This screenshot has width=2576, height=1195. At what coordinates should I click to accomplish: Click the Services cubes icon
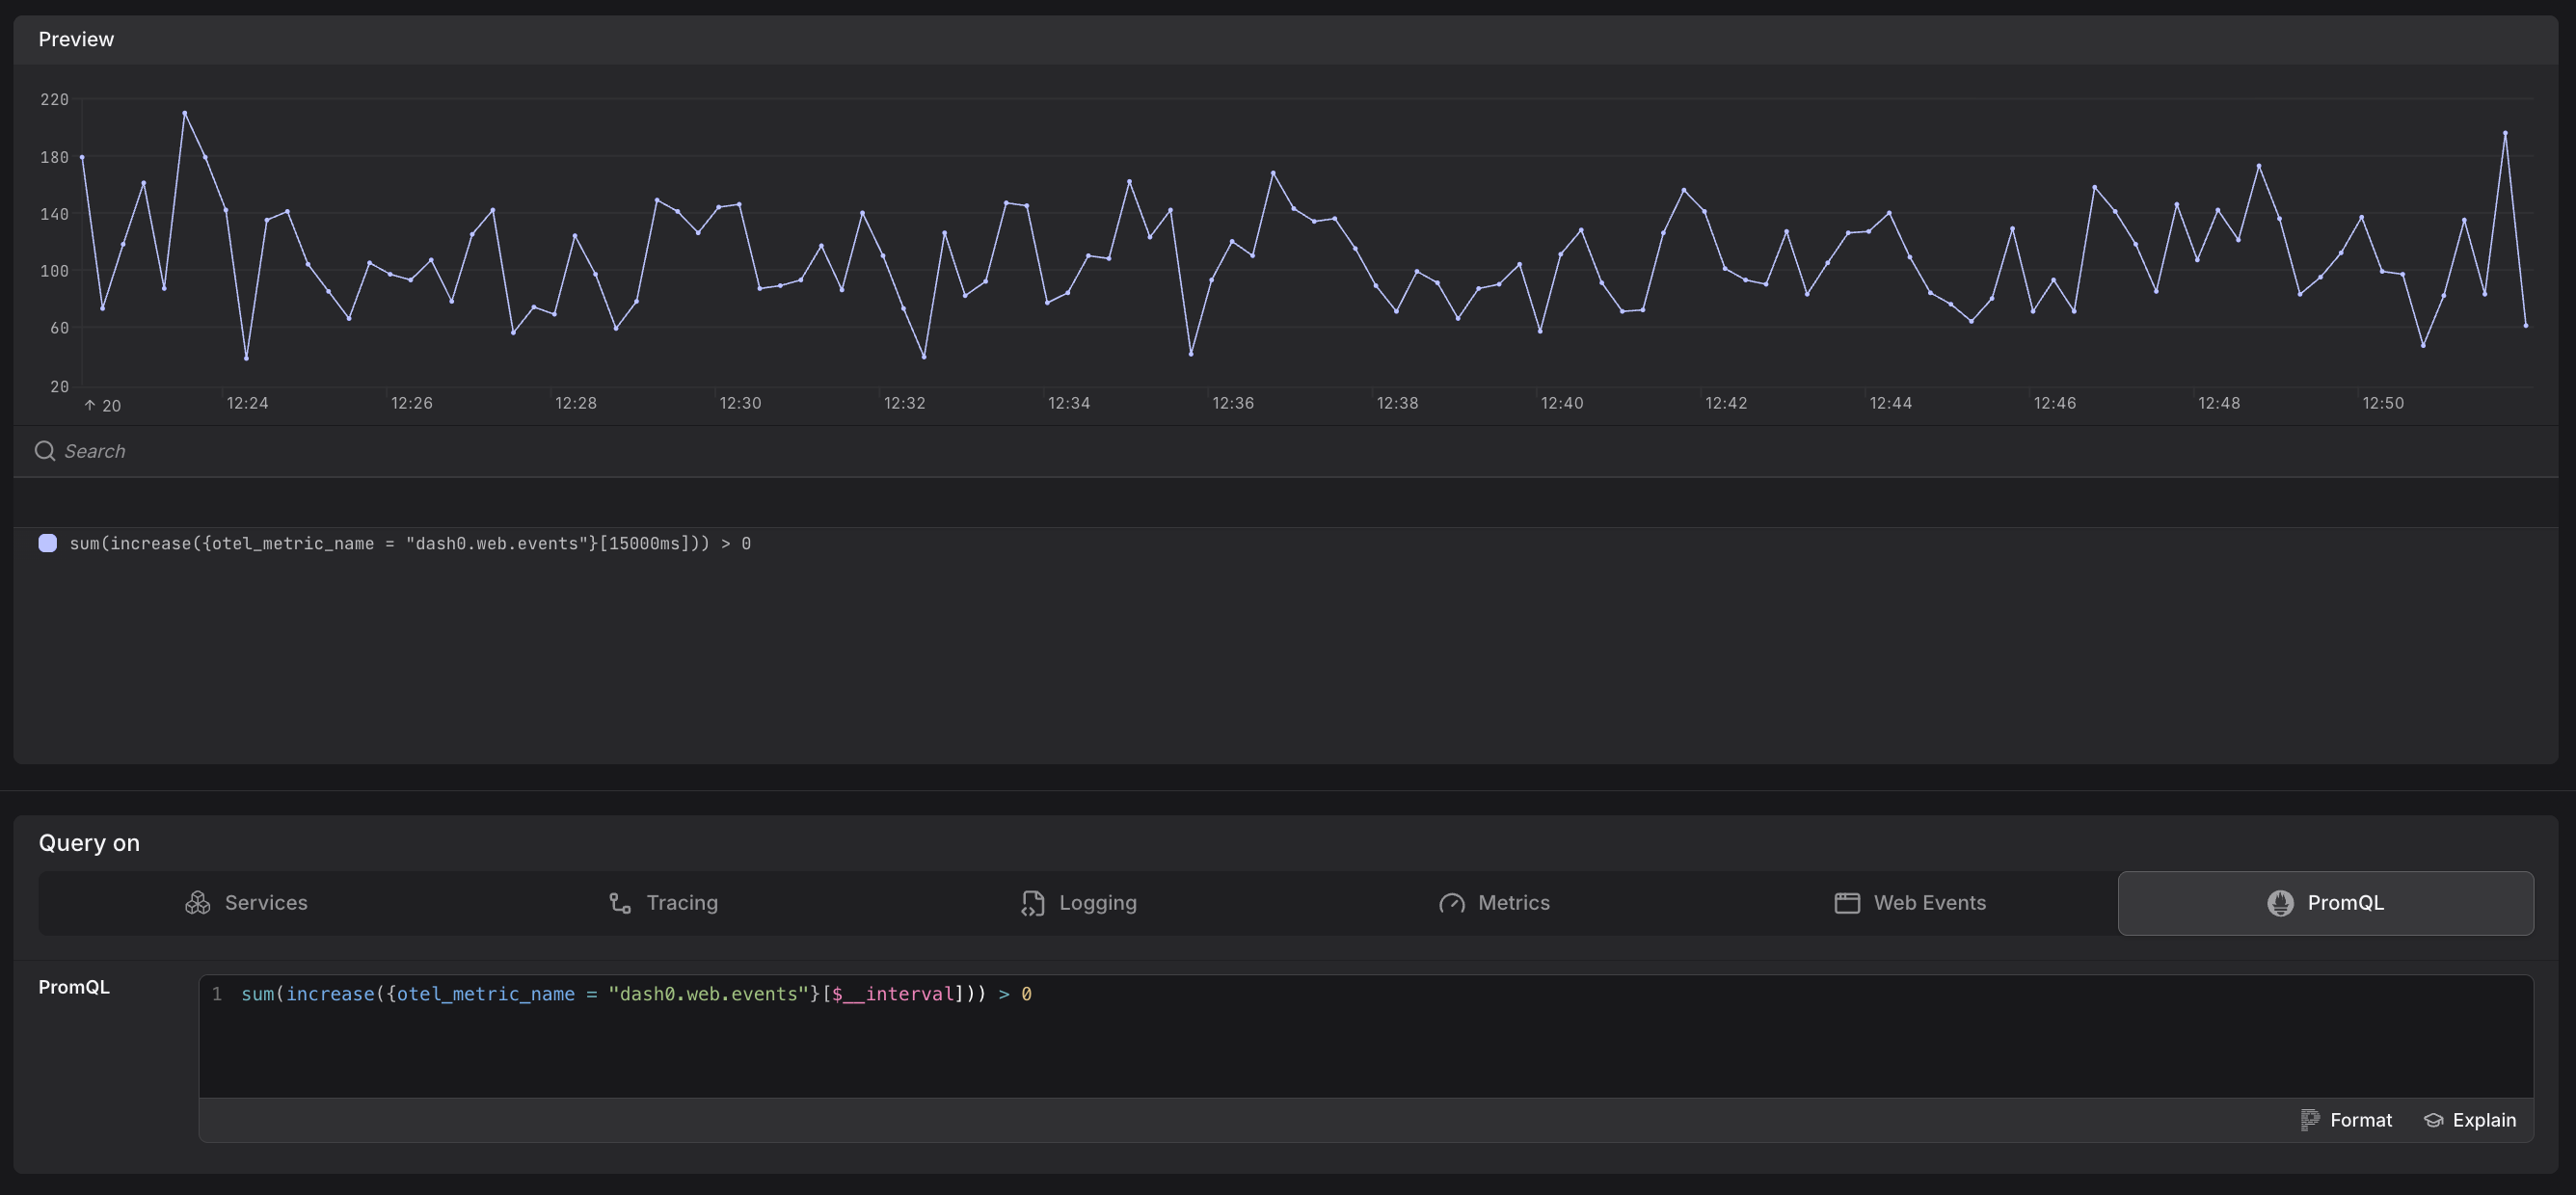point(197,903)
